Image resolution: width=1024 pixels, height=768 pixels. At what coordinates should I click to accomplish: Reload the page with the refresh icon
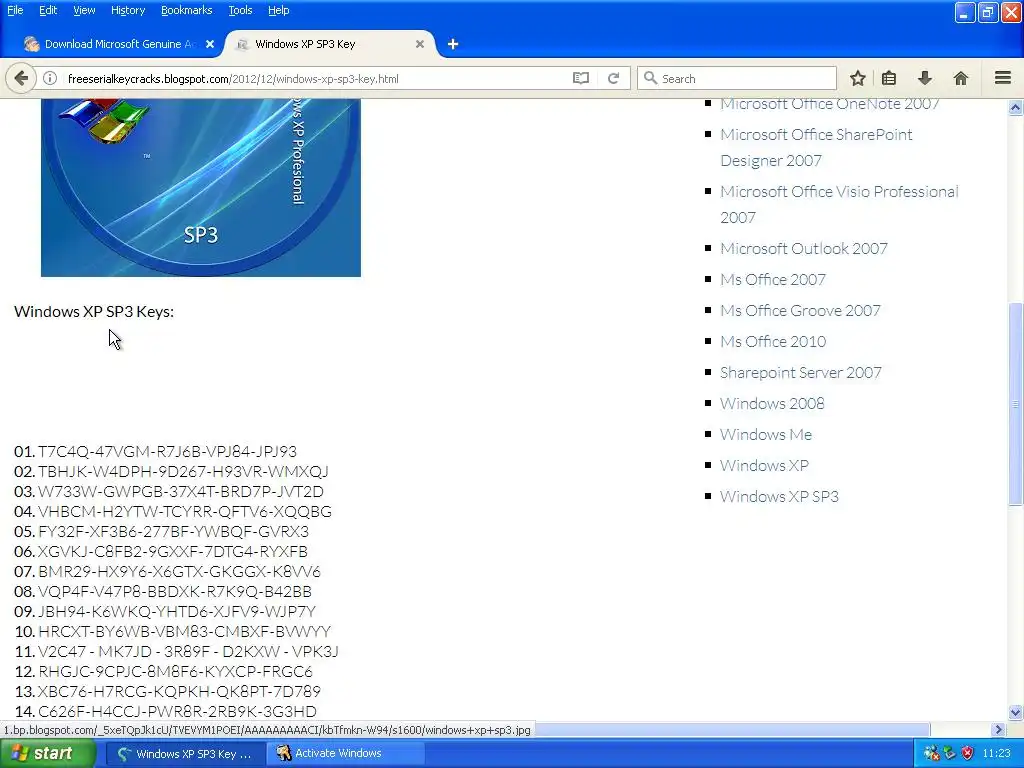[x=613, y=78]
